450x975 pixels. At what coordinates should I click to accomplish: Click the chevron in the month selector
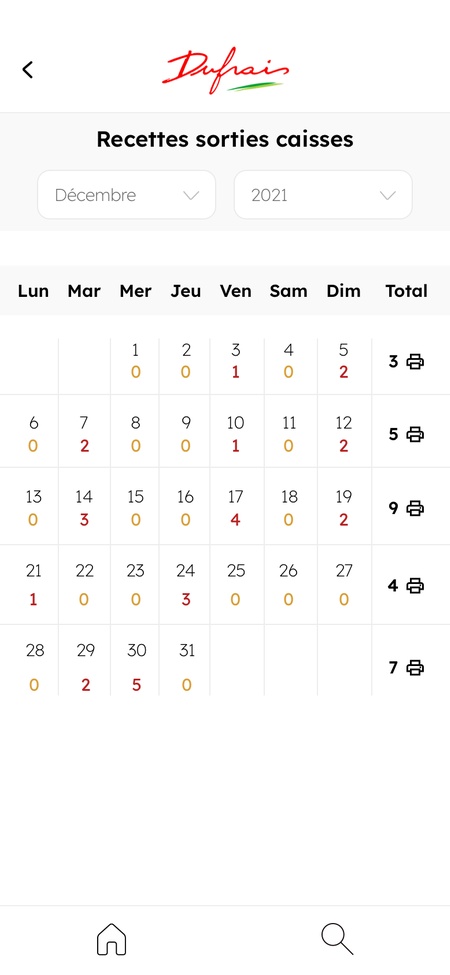click(191, 196)
